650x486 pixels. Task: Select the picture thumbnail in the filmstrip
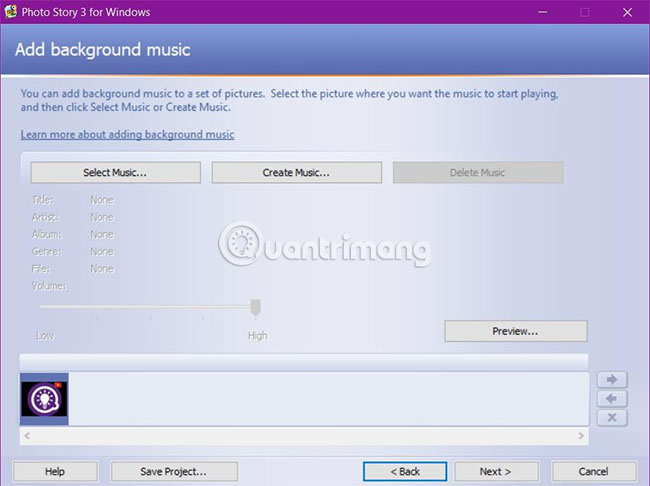tap(44, 399)
